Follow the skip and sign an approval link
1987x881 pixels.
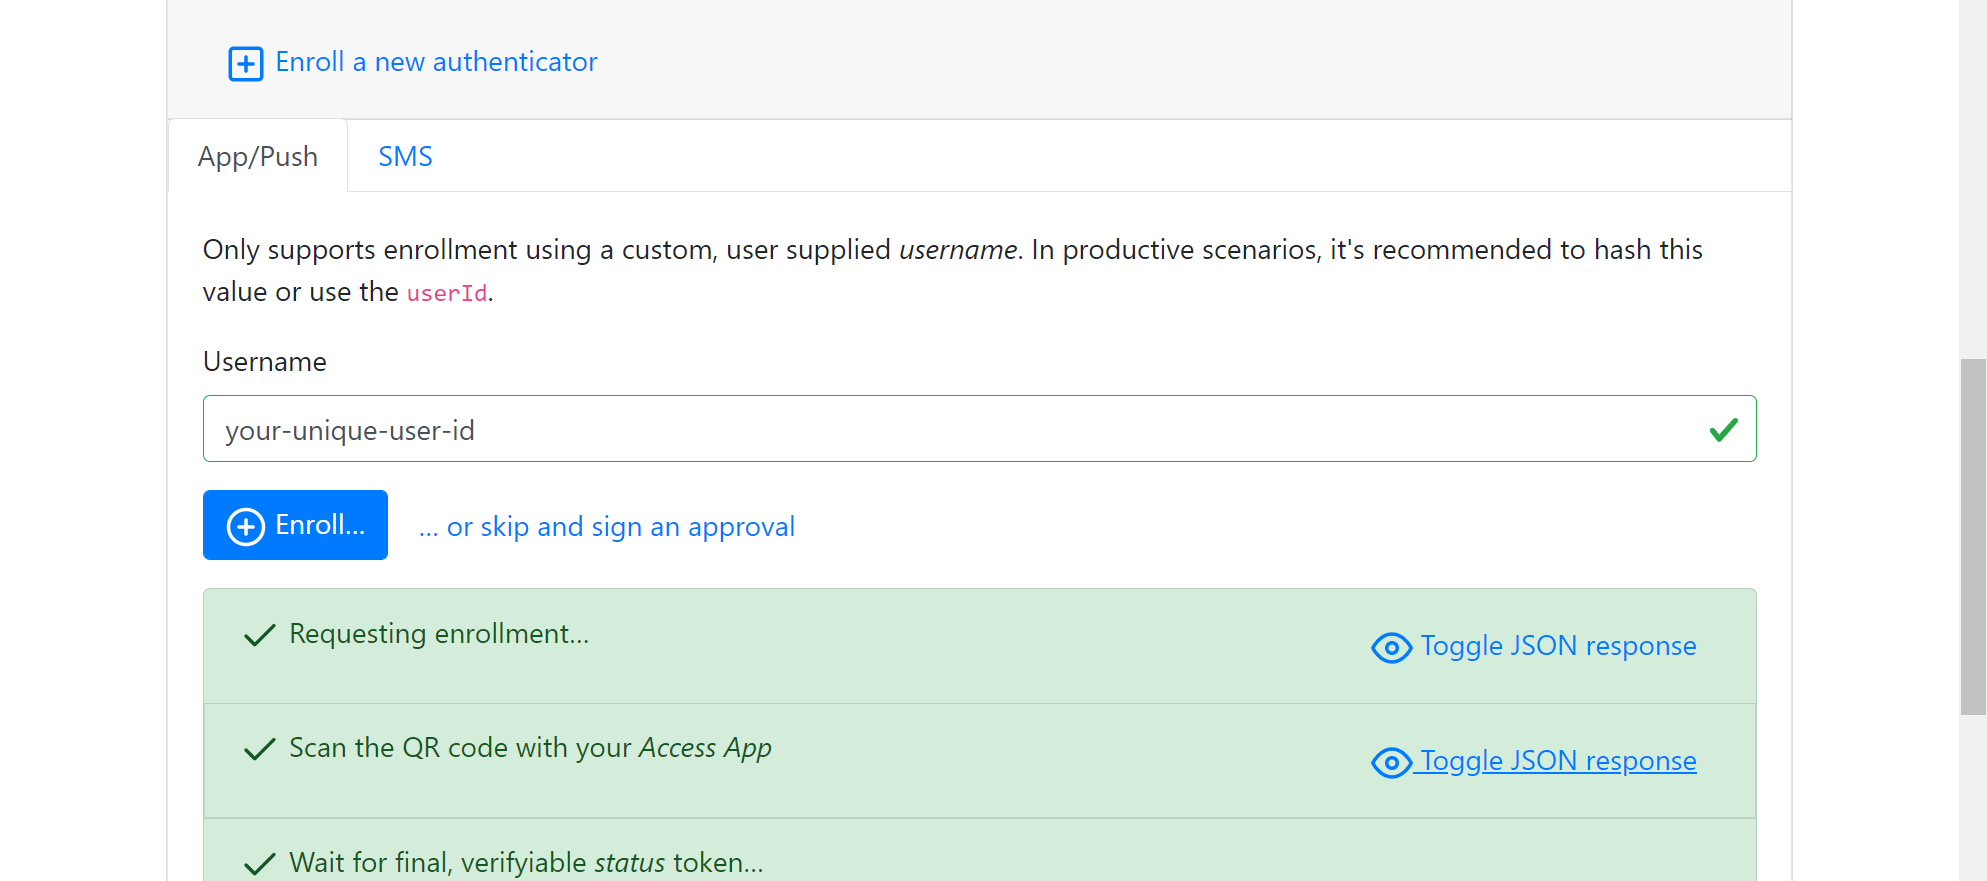click(607, 527)
